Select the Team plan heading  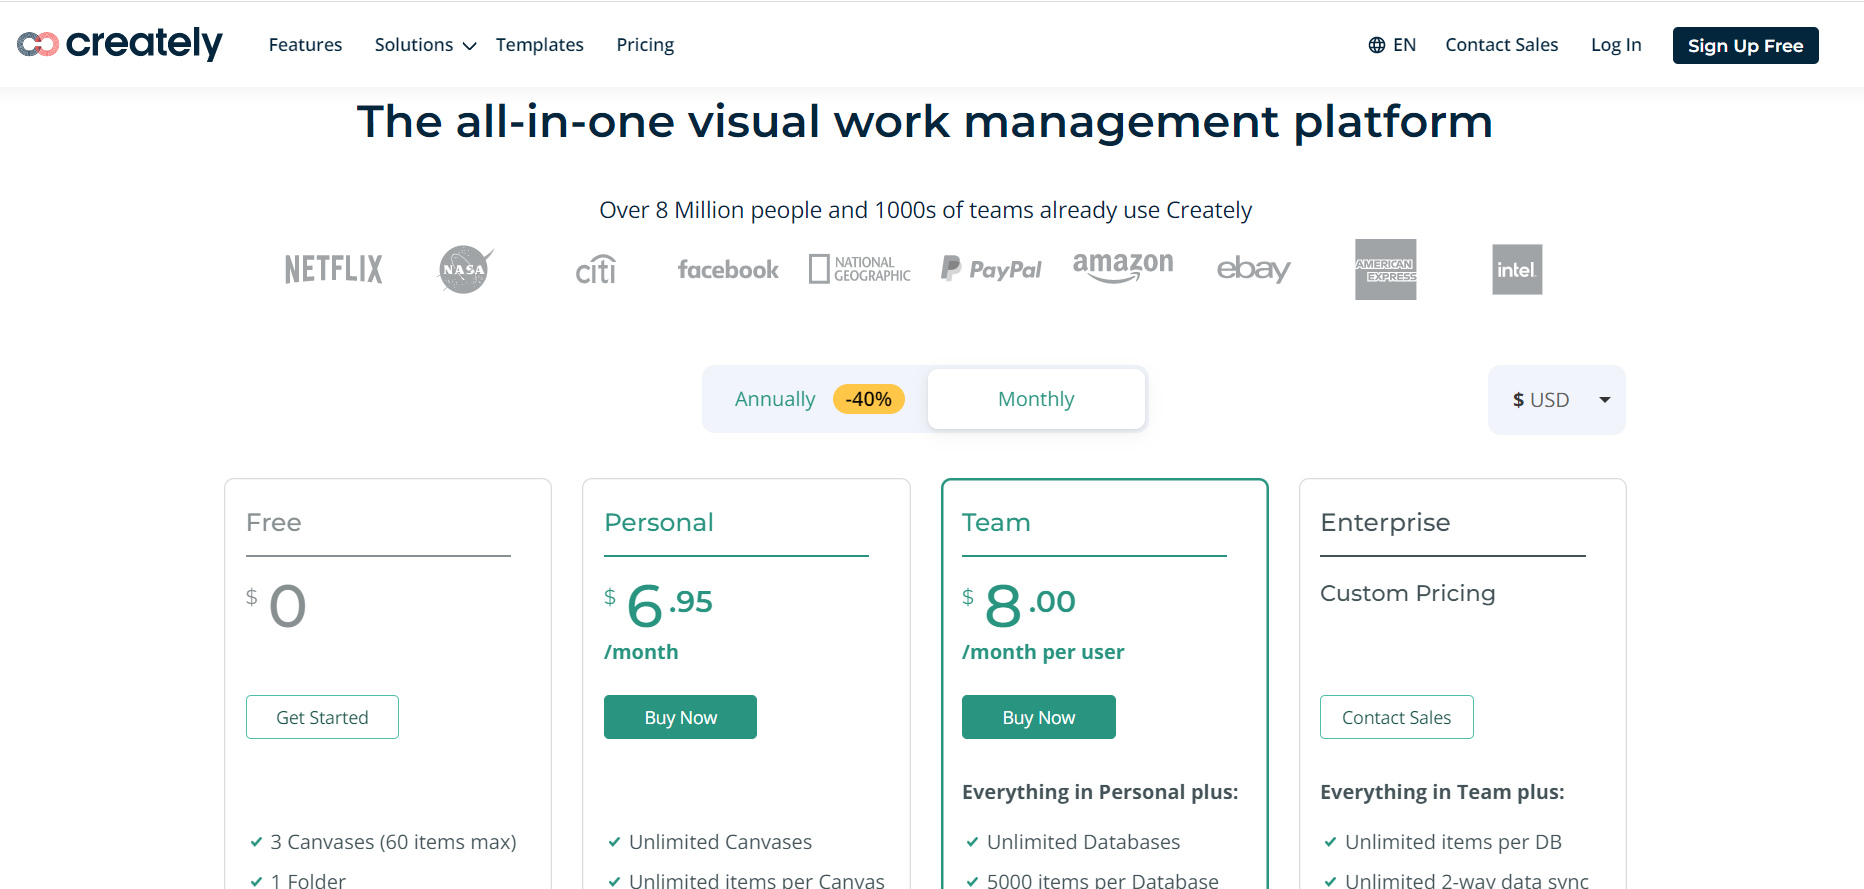996,522
